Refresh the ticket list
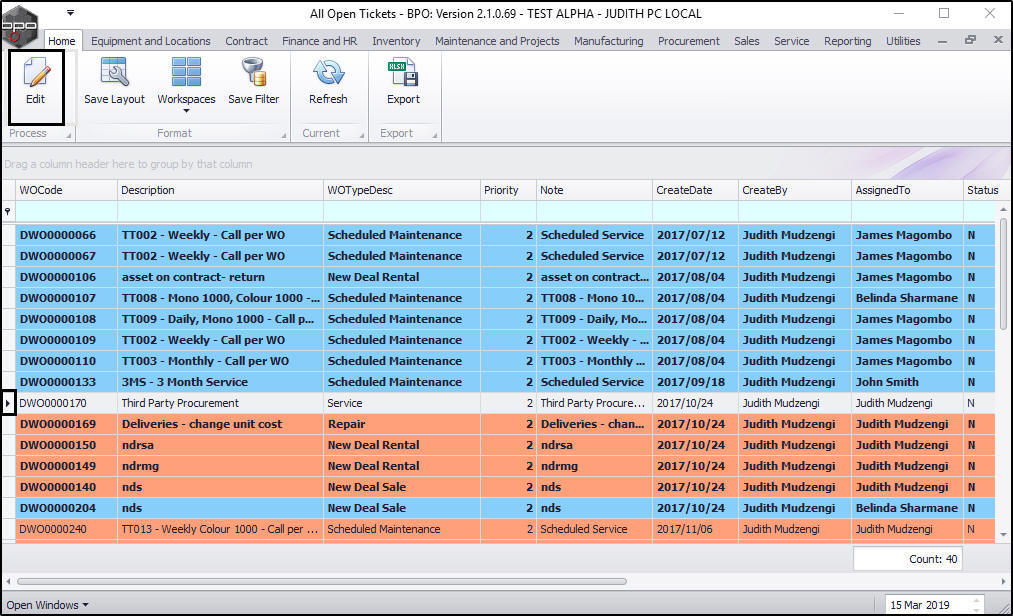Viewport: 1013px width, 616px height. pos(328,81)
